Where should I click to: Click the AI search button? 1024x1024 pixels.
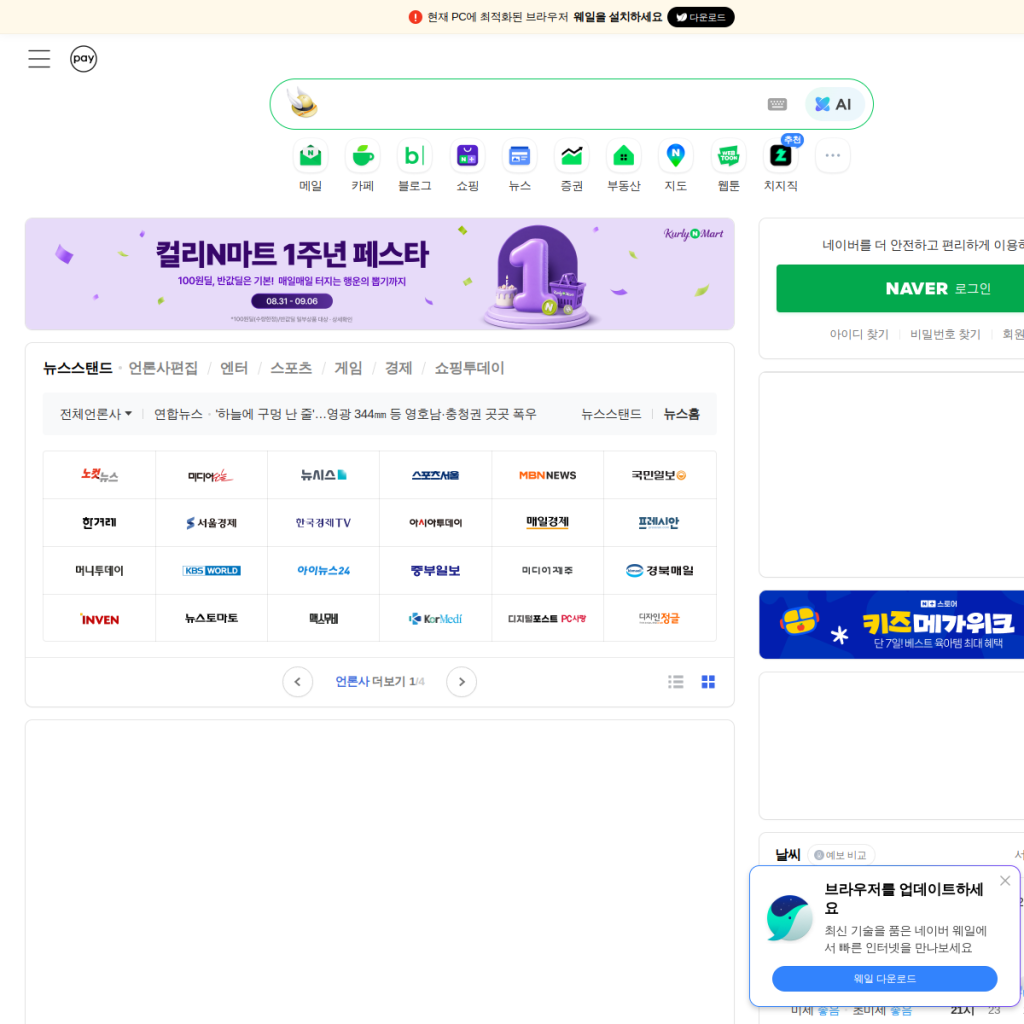[x=835, y=104]
